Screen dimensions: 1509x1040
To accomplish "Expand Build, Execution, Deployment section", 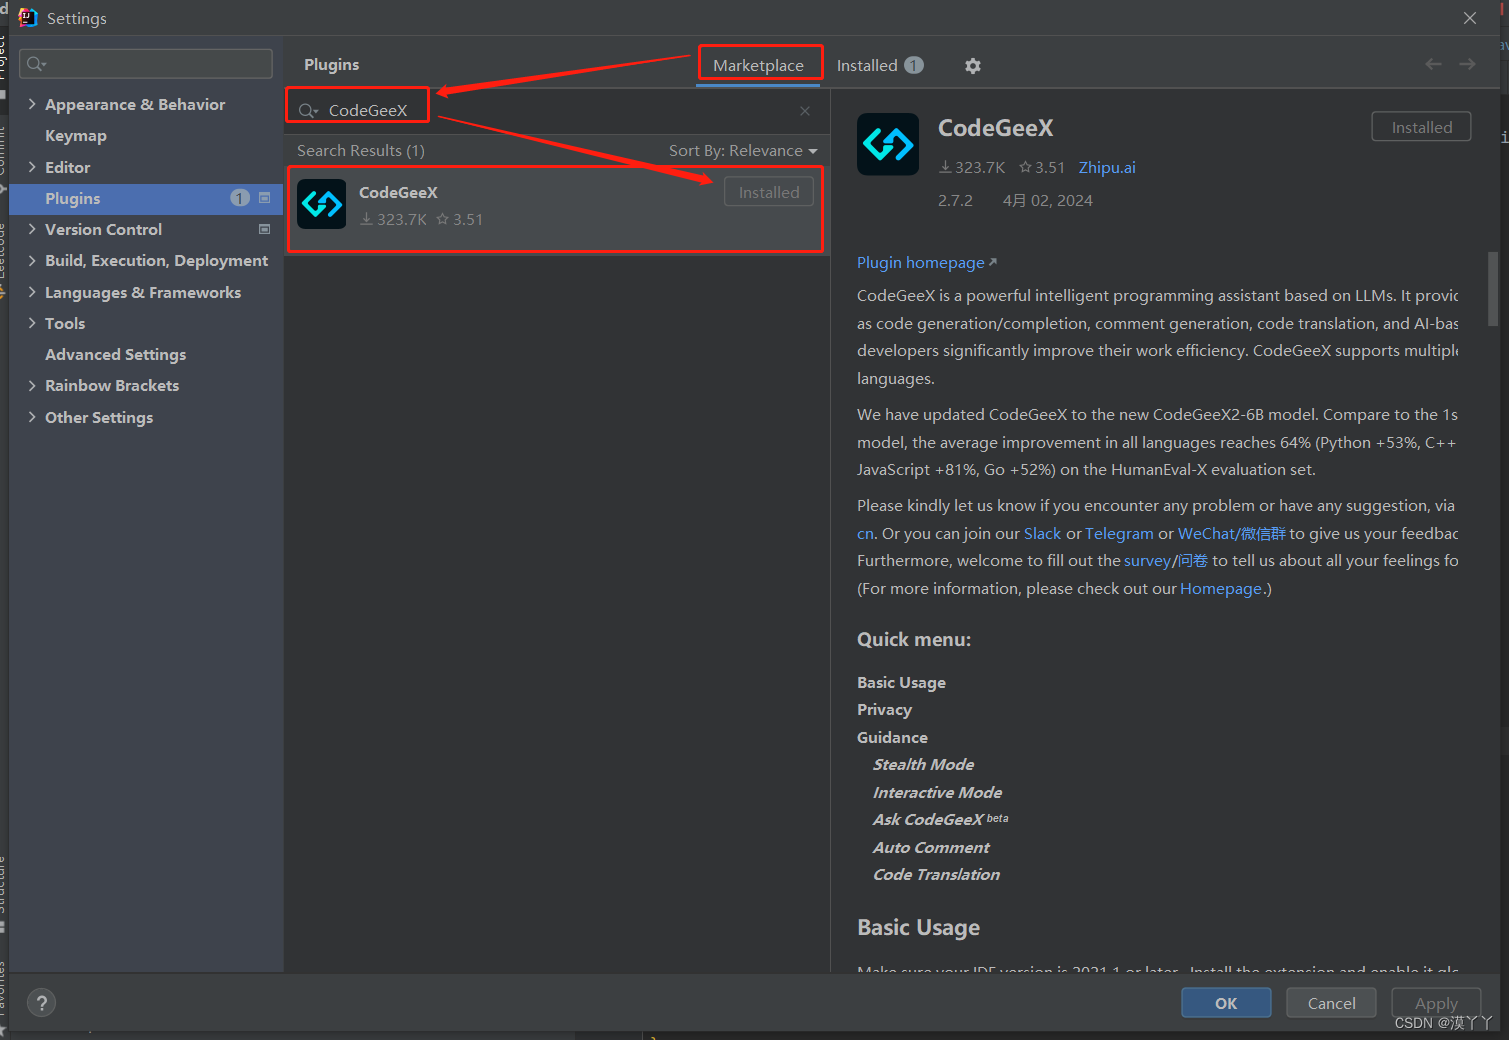I will [32, 260].
